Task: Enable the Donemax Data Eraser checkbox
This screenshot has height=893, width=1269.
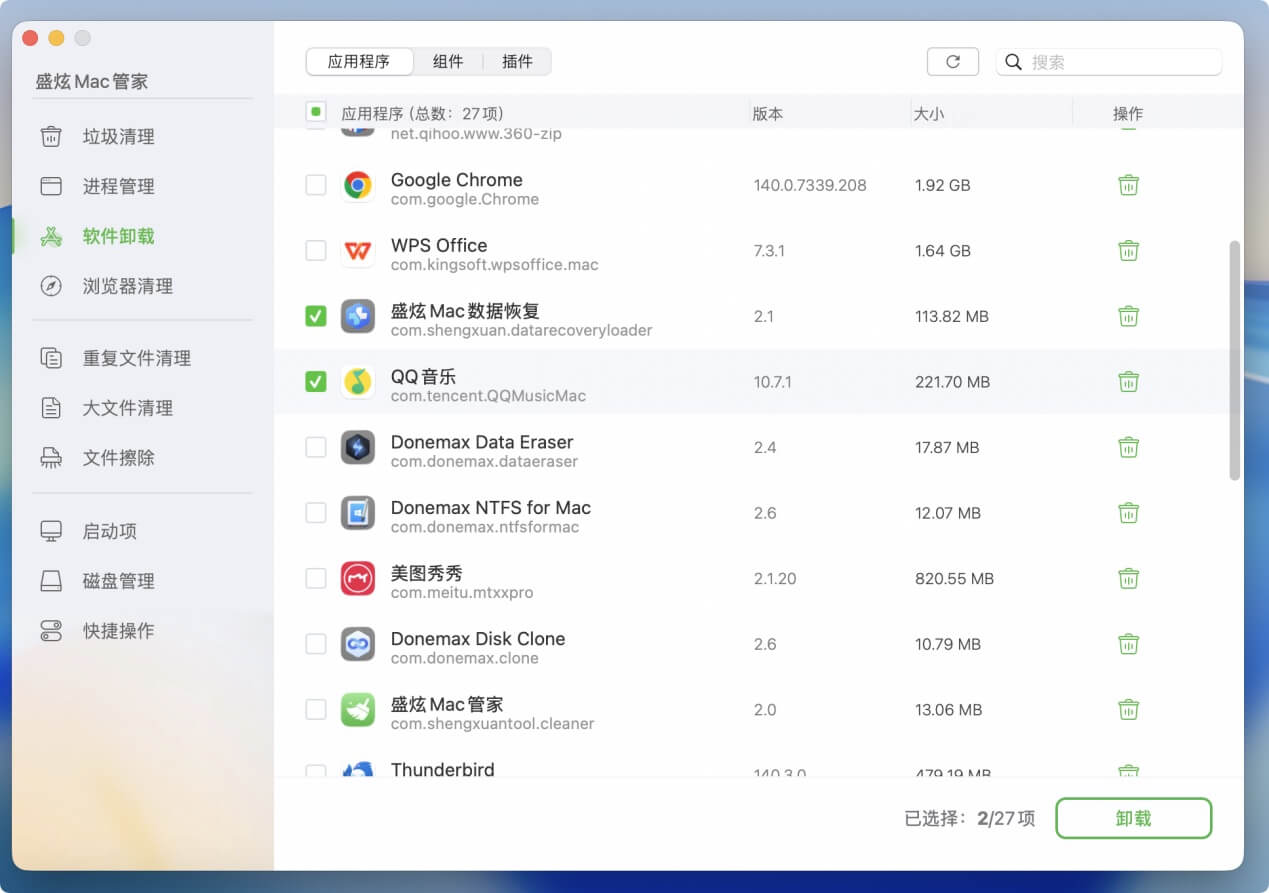Action: pyautogui.click(x=316, y=447)
